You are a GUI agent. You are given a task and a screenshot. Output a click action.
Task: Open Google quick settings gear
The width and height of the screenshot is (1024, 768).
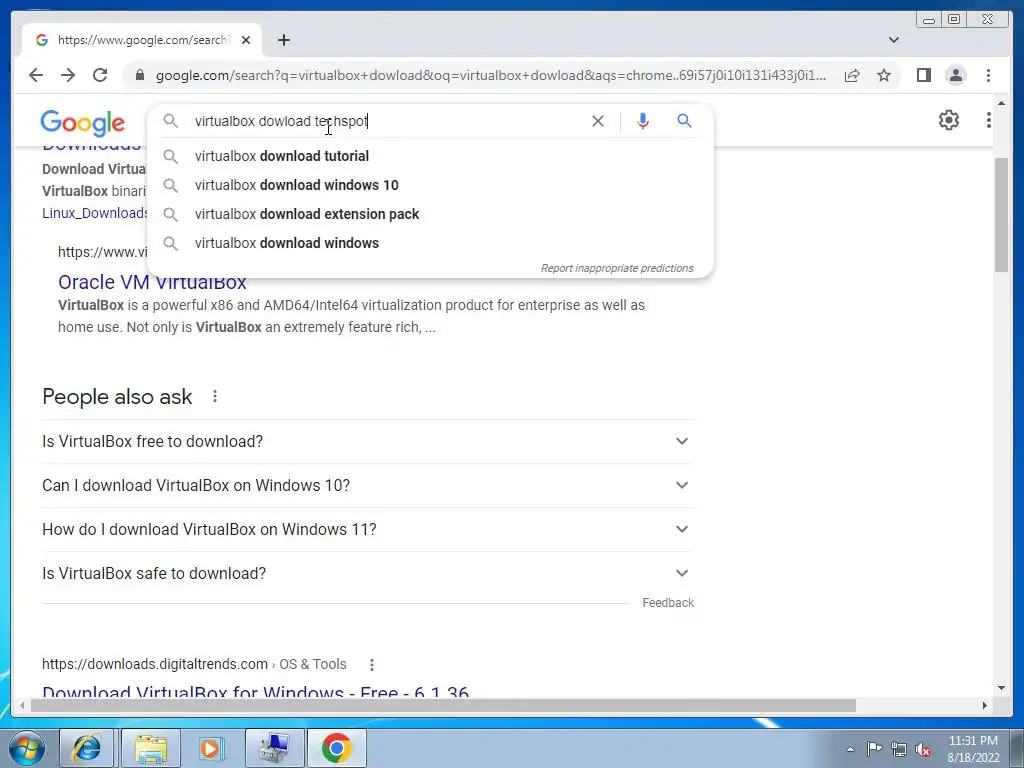pos(948,120)
